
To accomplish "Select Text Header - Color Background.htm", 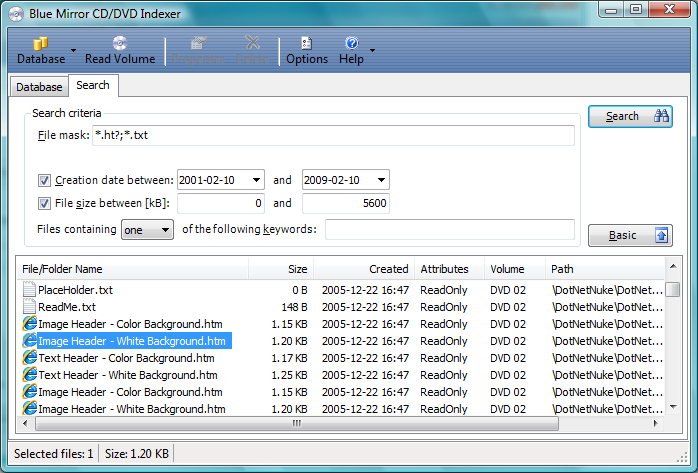I will (126, 358).
